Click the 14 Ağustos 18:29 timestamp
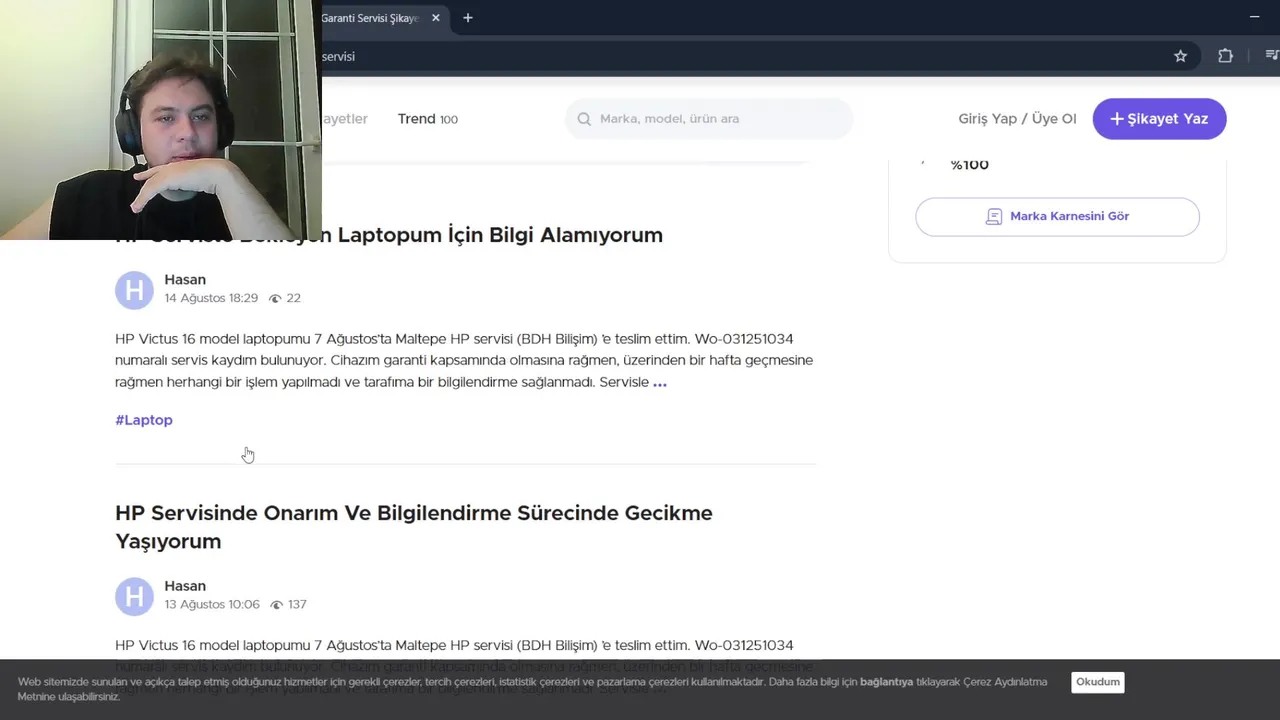This screenshot has height=720, width=1280. [x=211, y=298]
